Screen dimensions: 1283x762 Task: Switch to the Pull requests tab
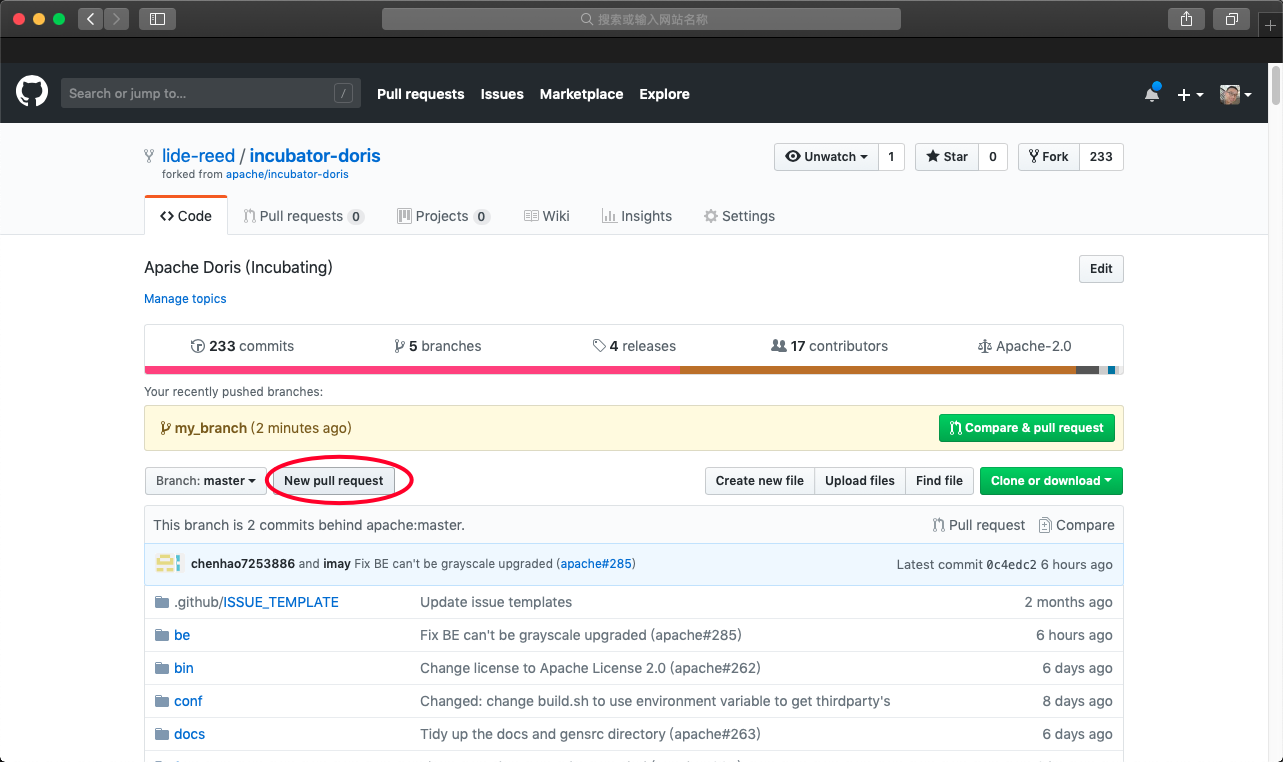(303, 216)
